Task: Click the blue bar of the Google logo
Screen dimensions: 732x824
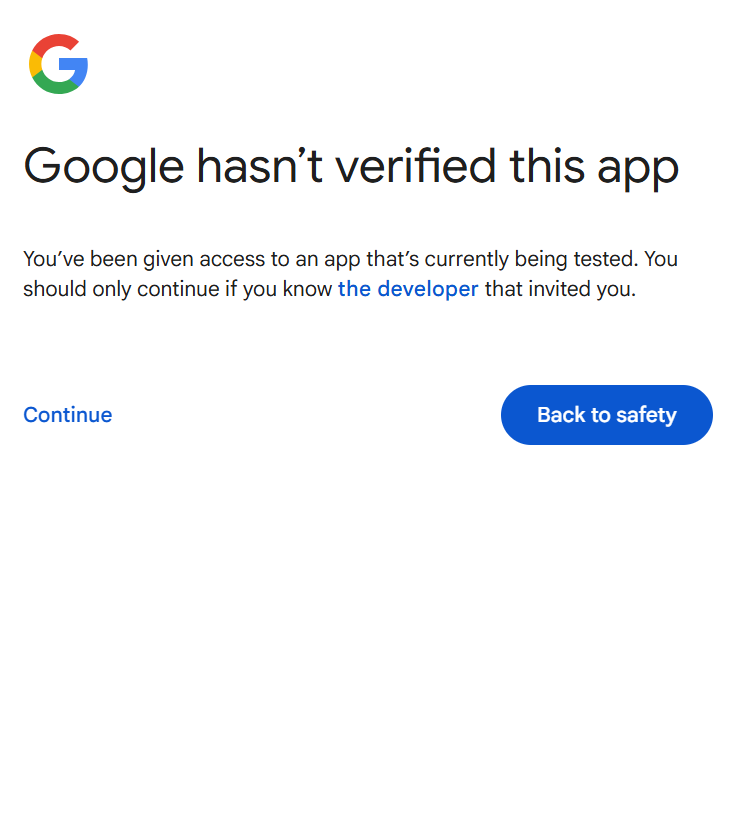Action: (75, 65)
